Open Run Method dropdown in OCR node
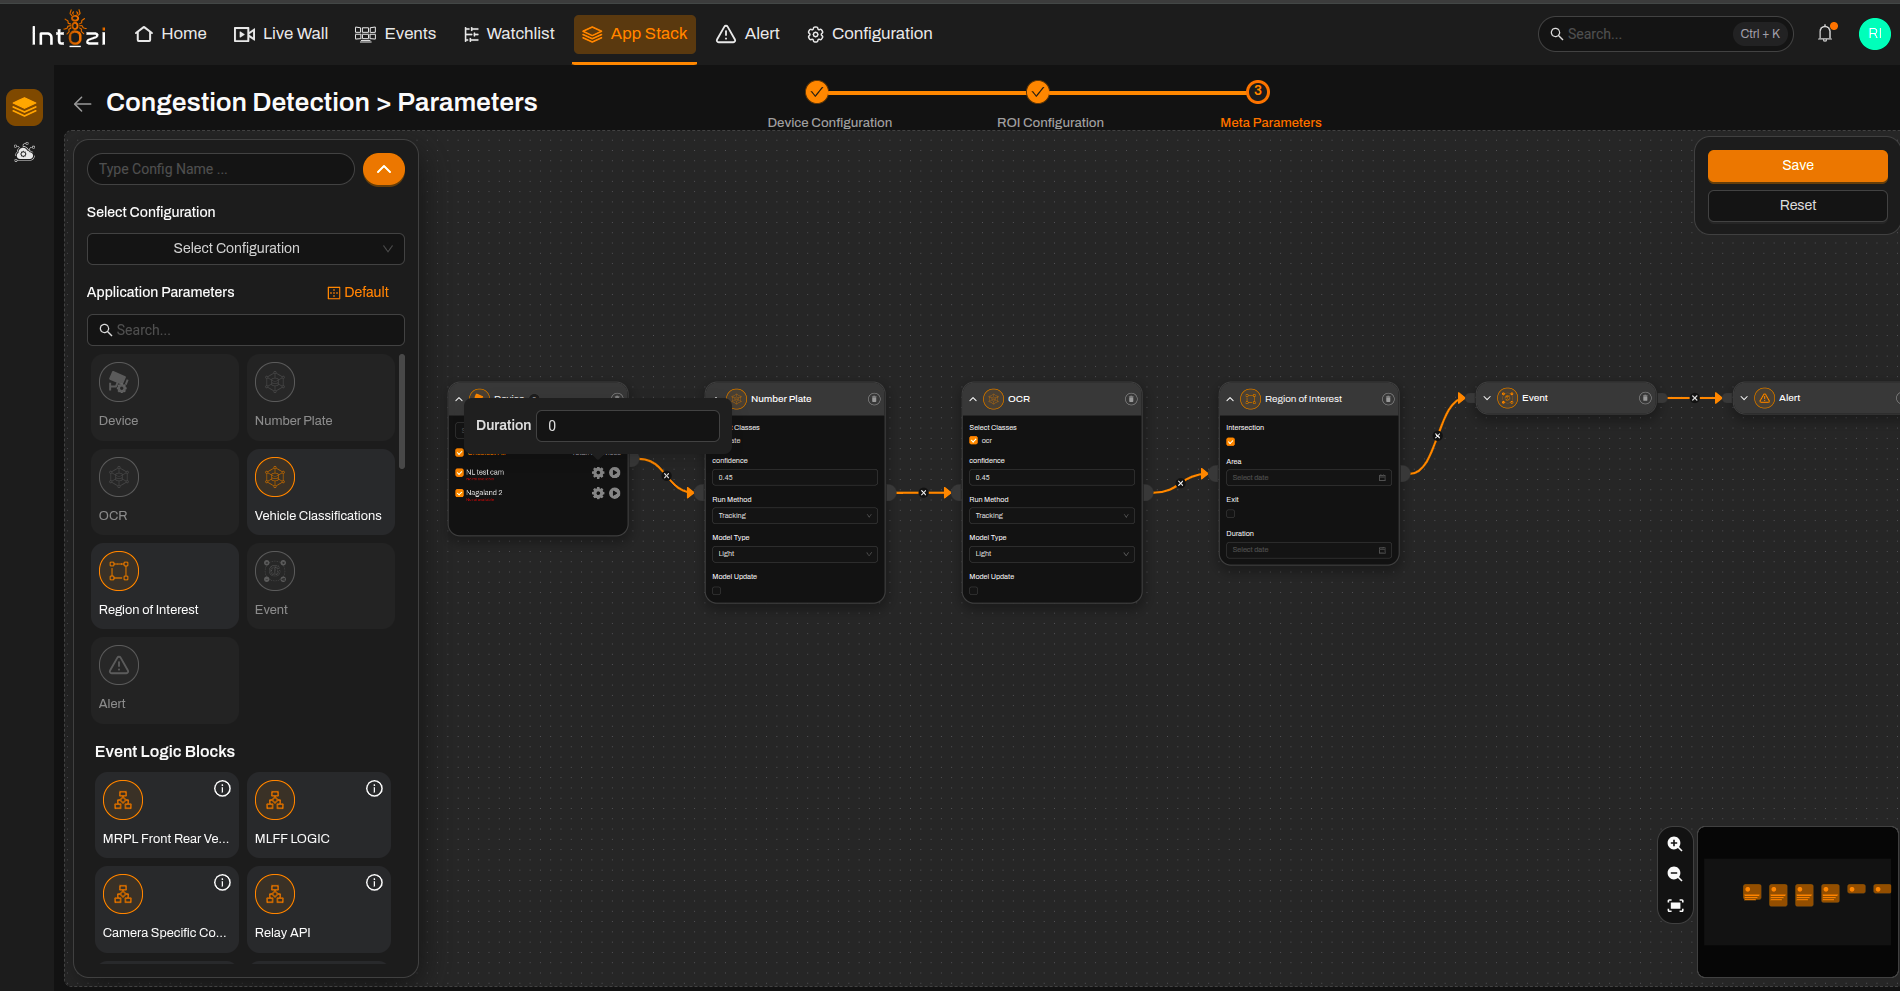1900x991 pixels. point(1051,516)
